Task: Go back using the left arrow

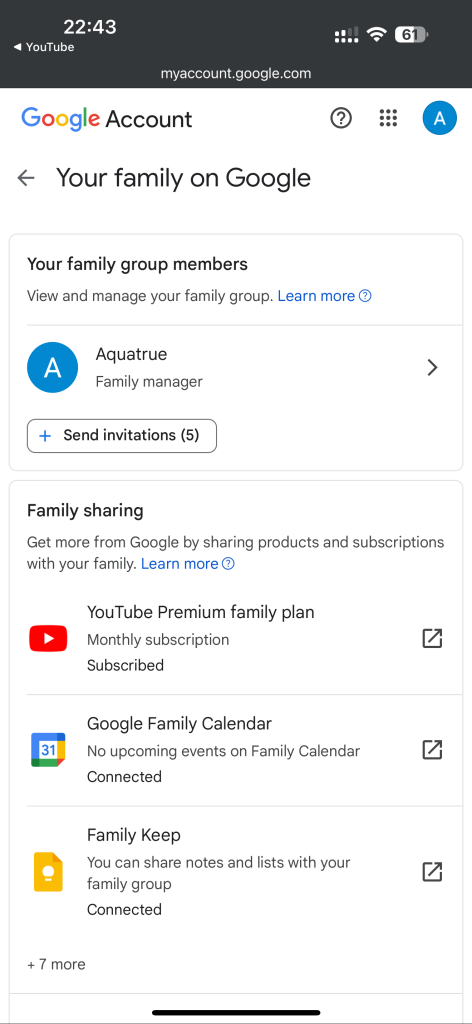Action: [25, 178]
